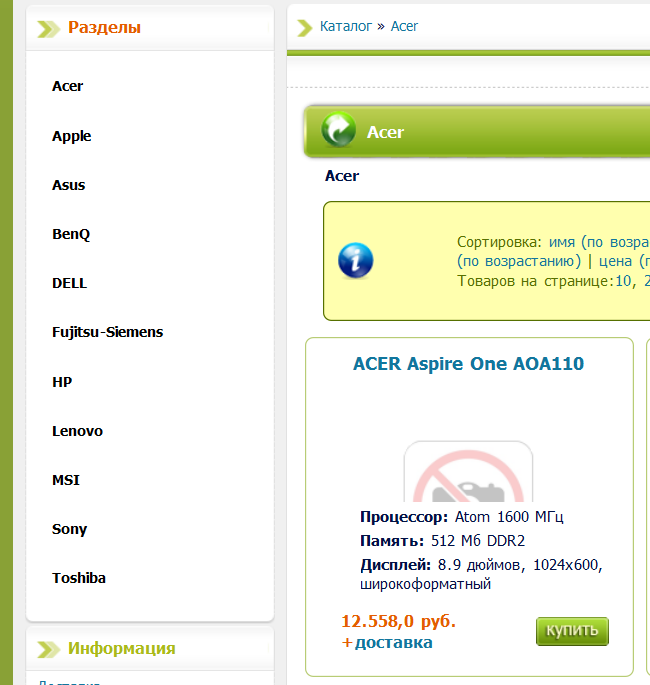Open the MSI section
This screenshot has height=685, width=650.
pyautogui.click(x=66, y=480)
